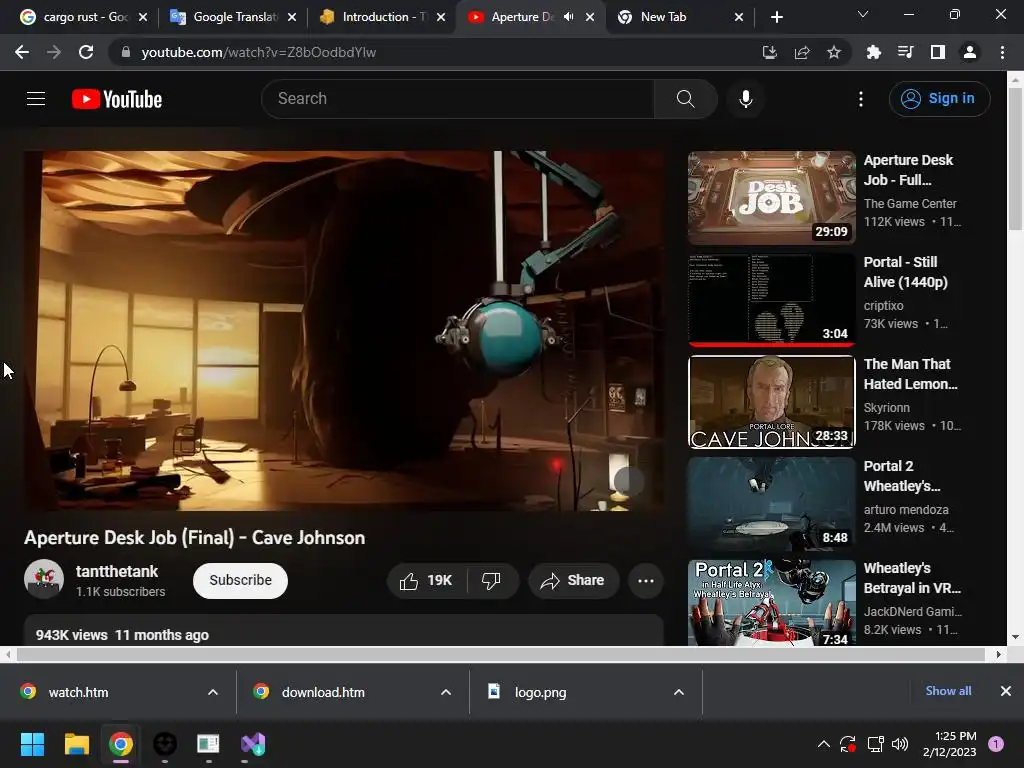Focus the YouTube Search field

point(458,99)
